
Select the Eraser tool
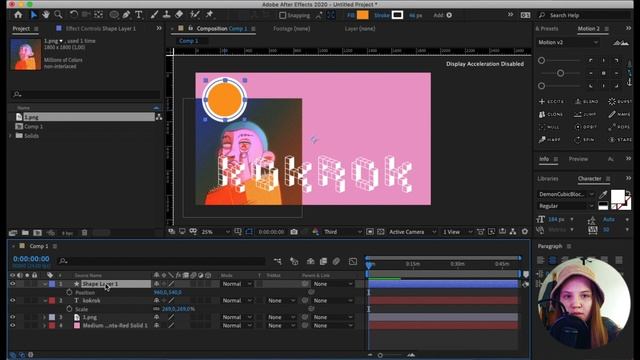tap(179, 15)
